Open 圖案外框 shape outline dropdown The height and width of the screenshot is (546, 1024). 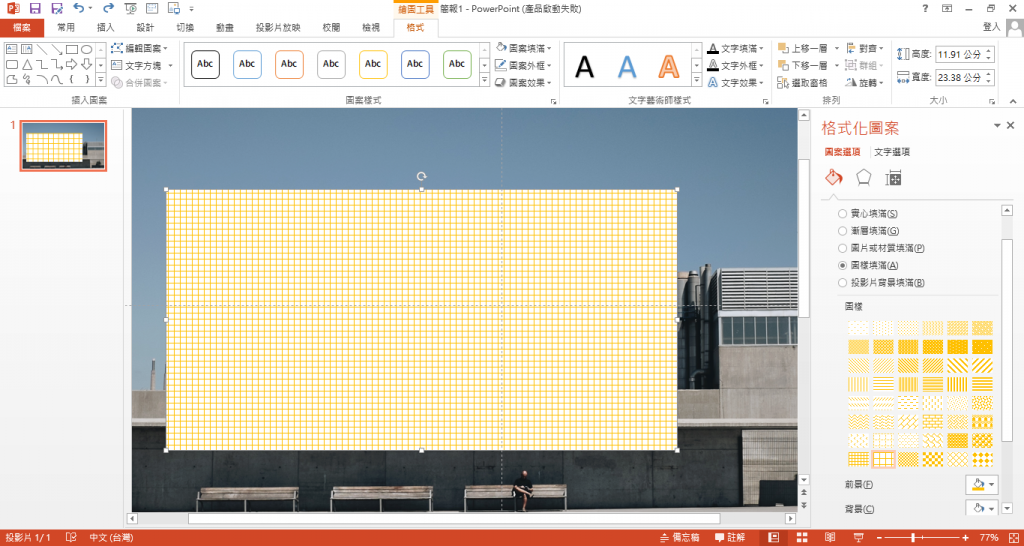[x=523, y=65]
